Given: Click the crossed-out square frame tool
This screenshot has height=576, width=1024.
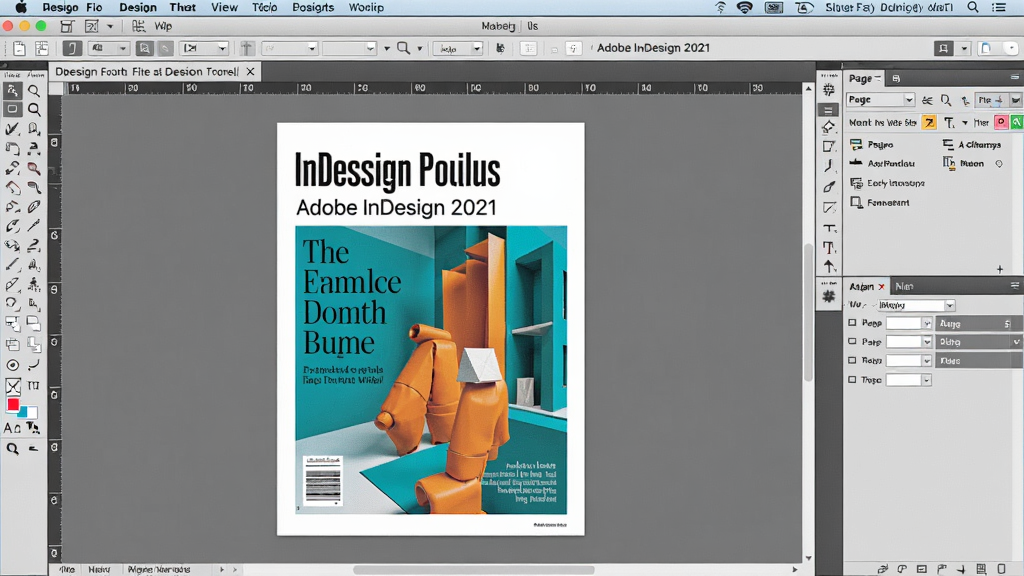Looking at the screenshot, I should pos(12,386).
